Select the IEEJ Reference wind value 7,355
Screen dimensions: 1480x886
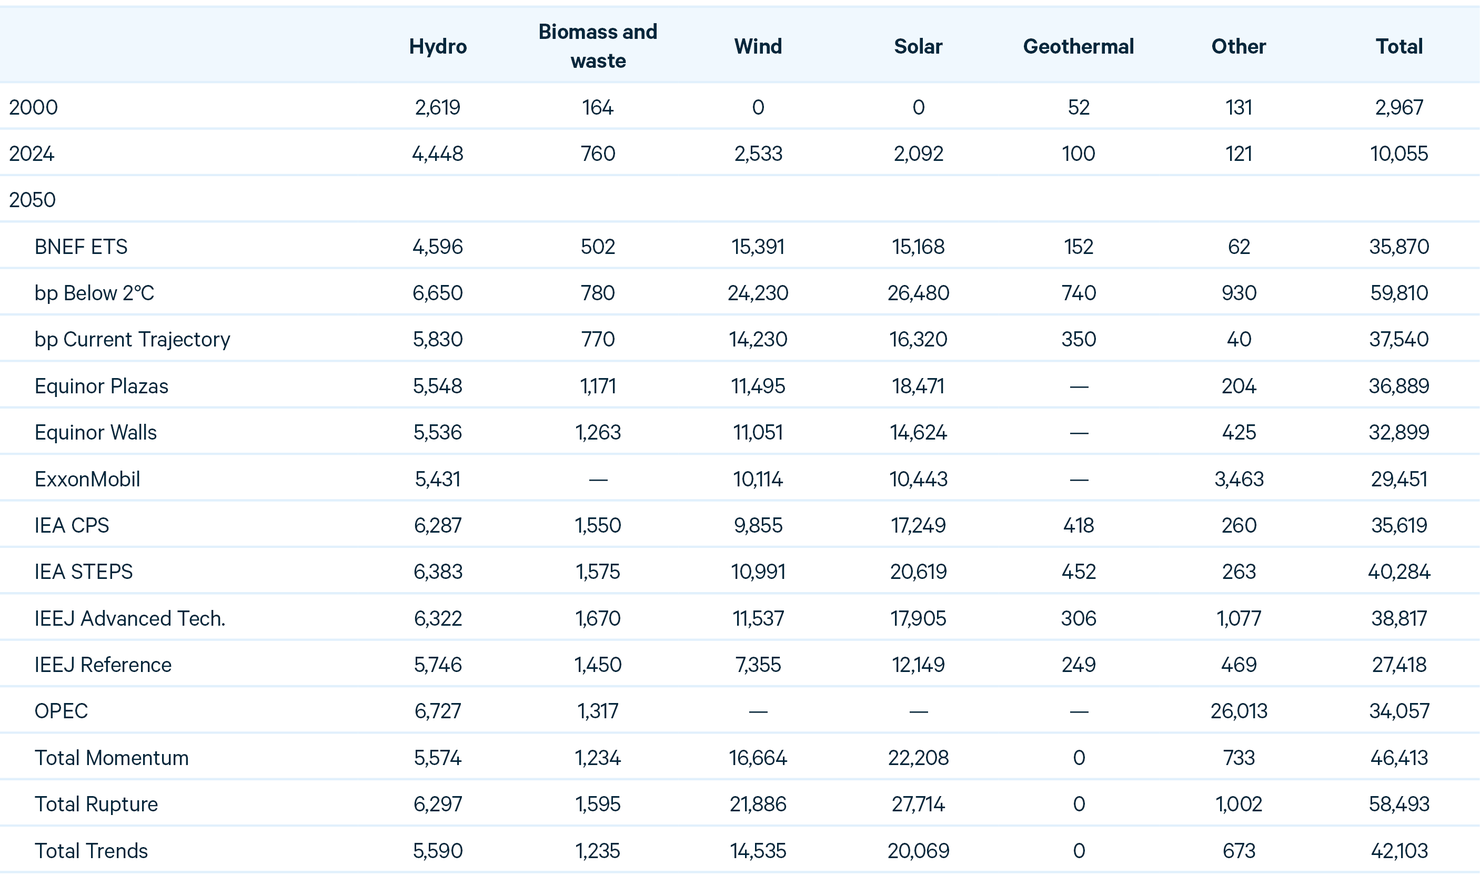pyautogui.click(x=757, y=665)
